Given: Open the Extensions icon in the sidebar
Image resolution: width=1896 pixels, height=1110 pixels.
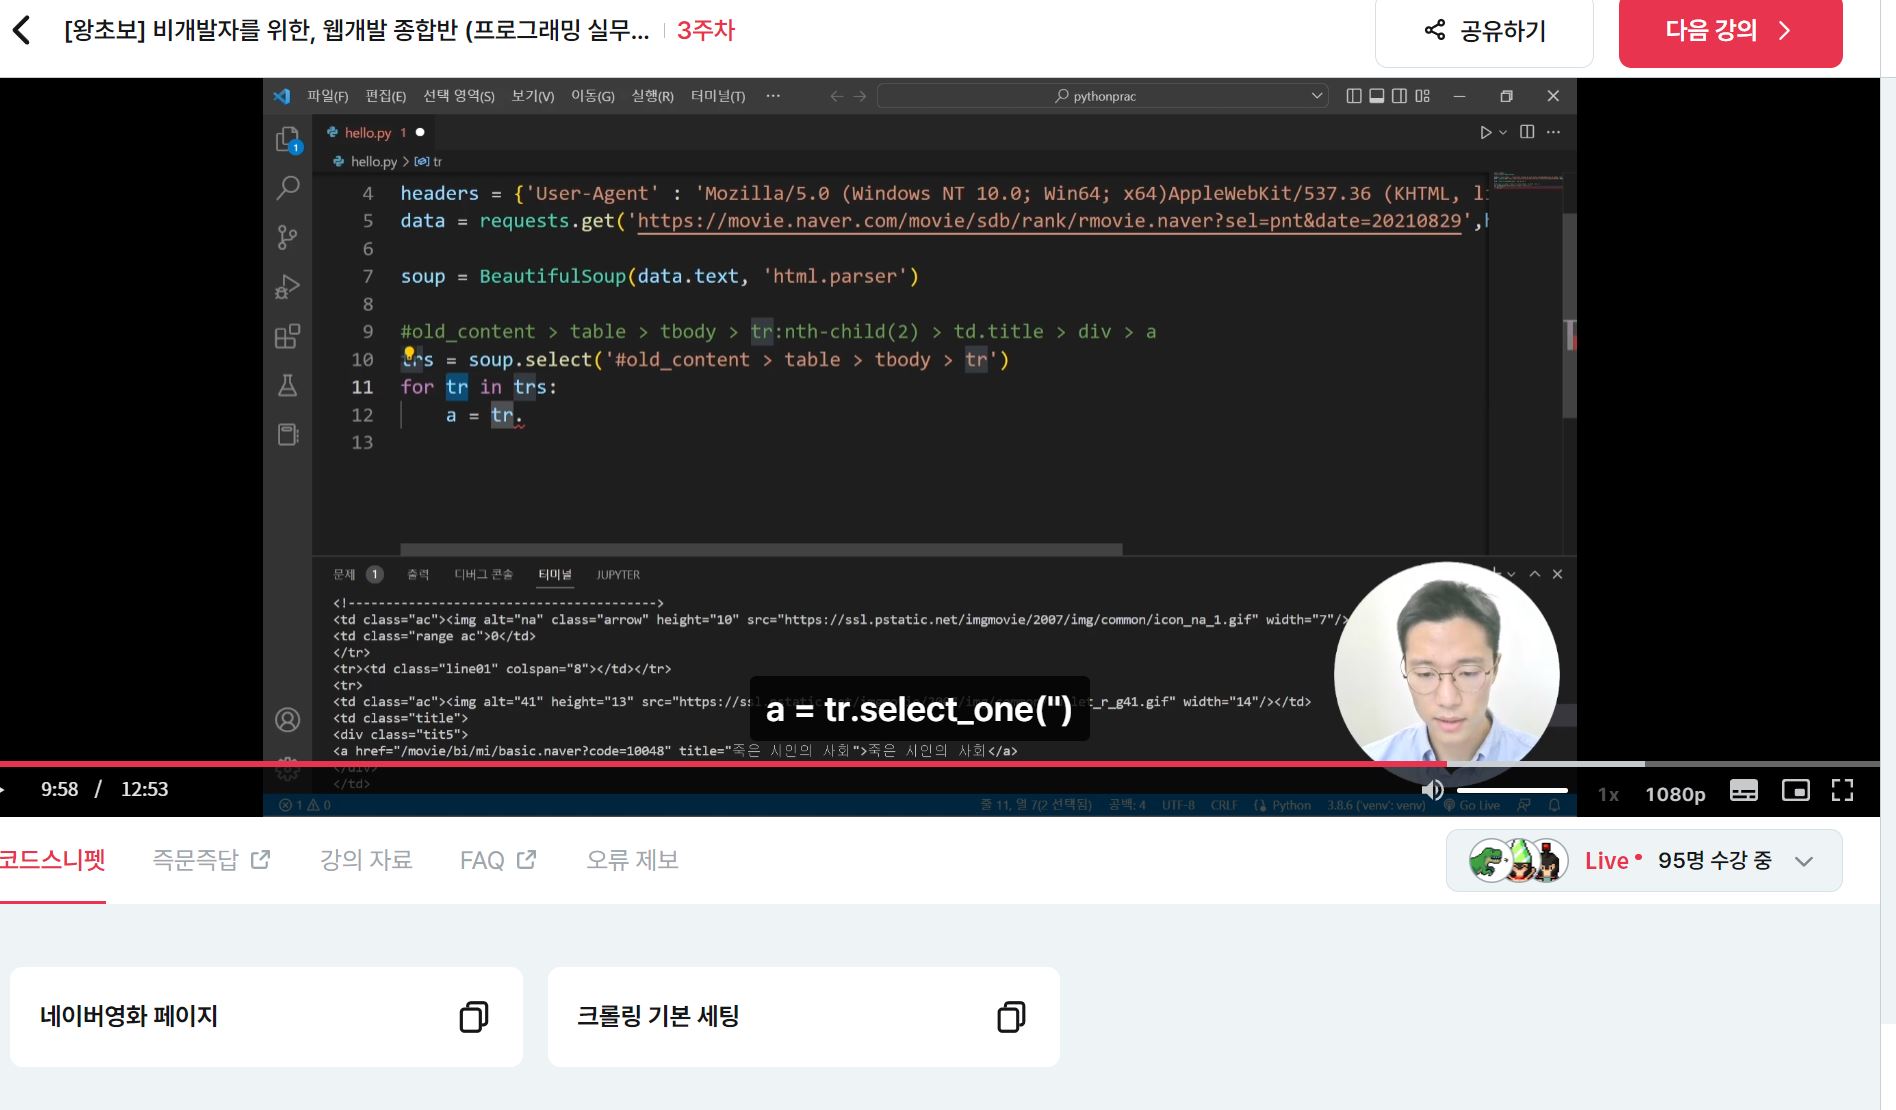Looking at the screenshot, I should (288, 336).
